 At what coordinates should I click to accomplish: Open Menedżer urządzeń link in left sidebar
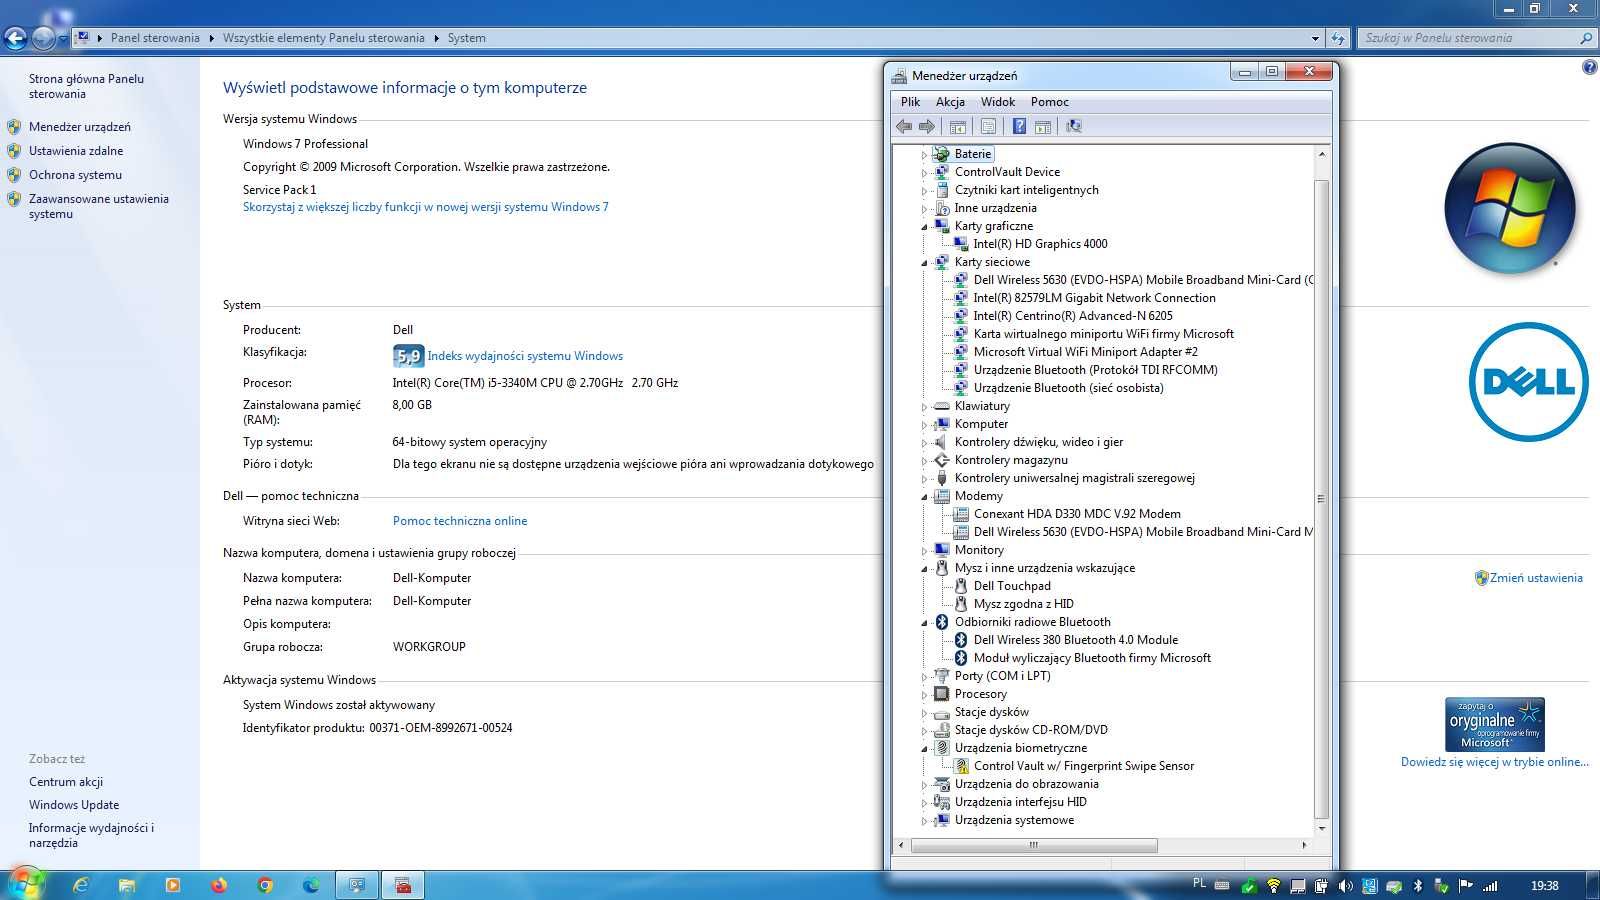80,127
